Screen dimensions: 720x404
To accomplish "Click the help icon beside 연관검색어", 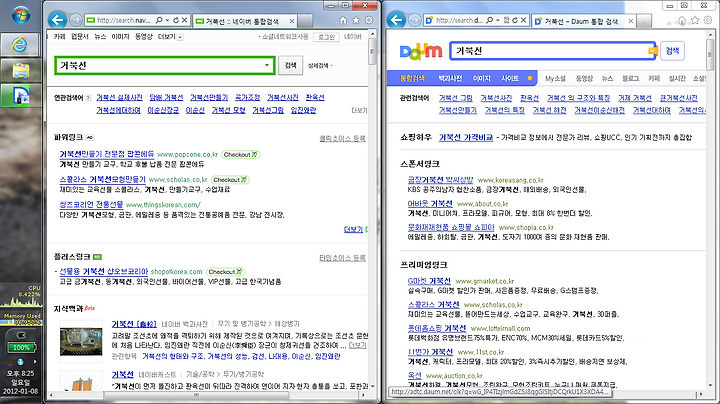I will pyautogui.click(x=88, y=98).
